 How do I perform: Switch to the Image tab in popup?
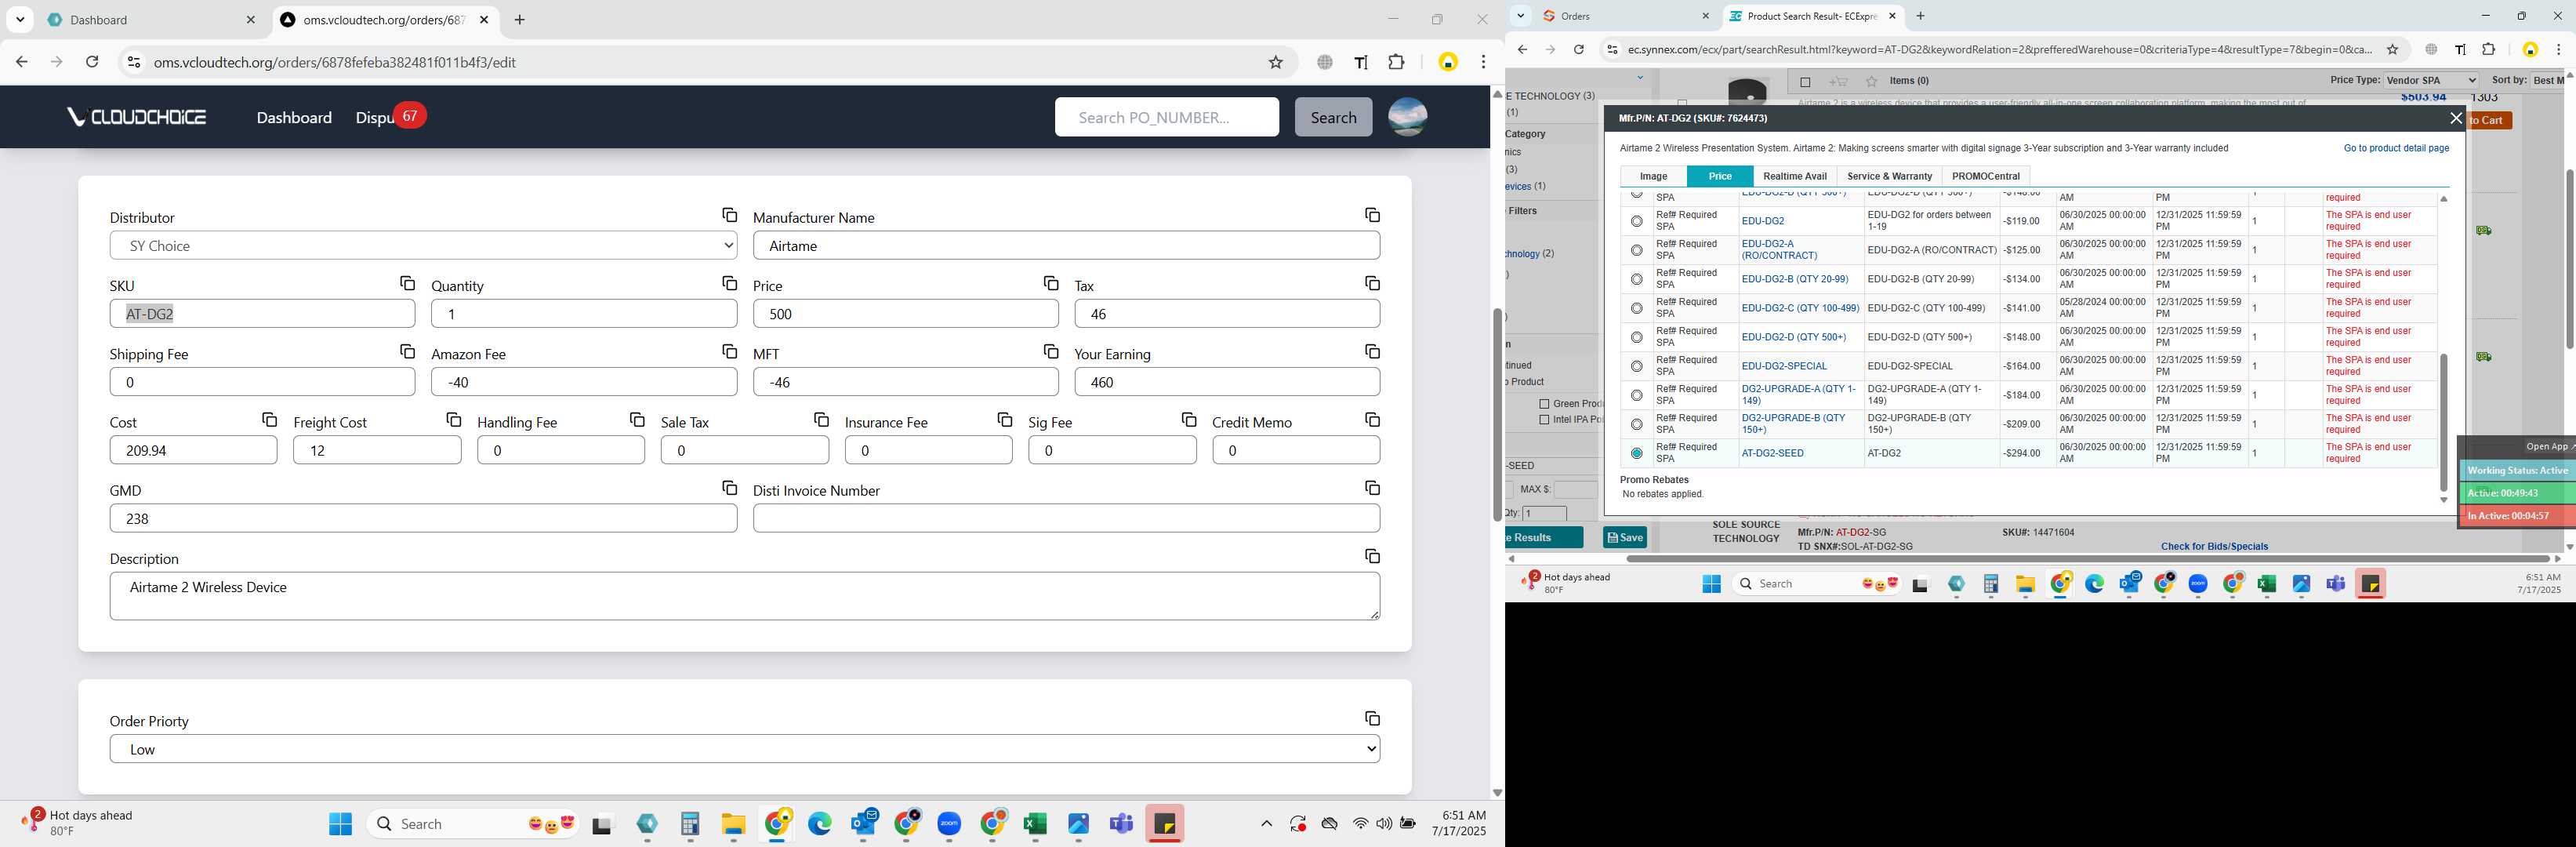pyautogui.click(x=1653, y=176)
